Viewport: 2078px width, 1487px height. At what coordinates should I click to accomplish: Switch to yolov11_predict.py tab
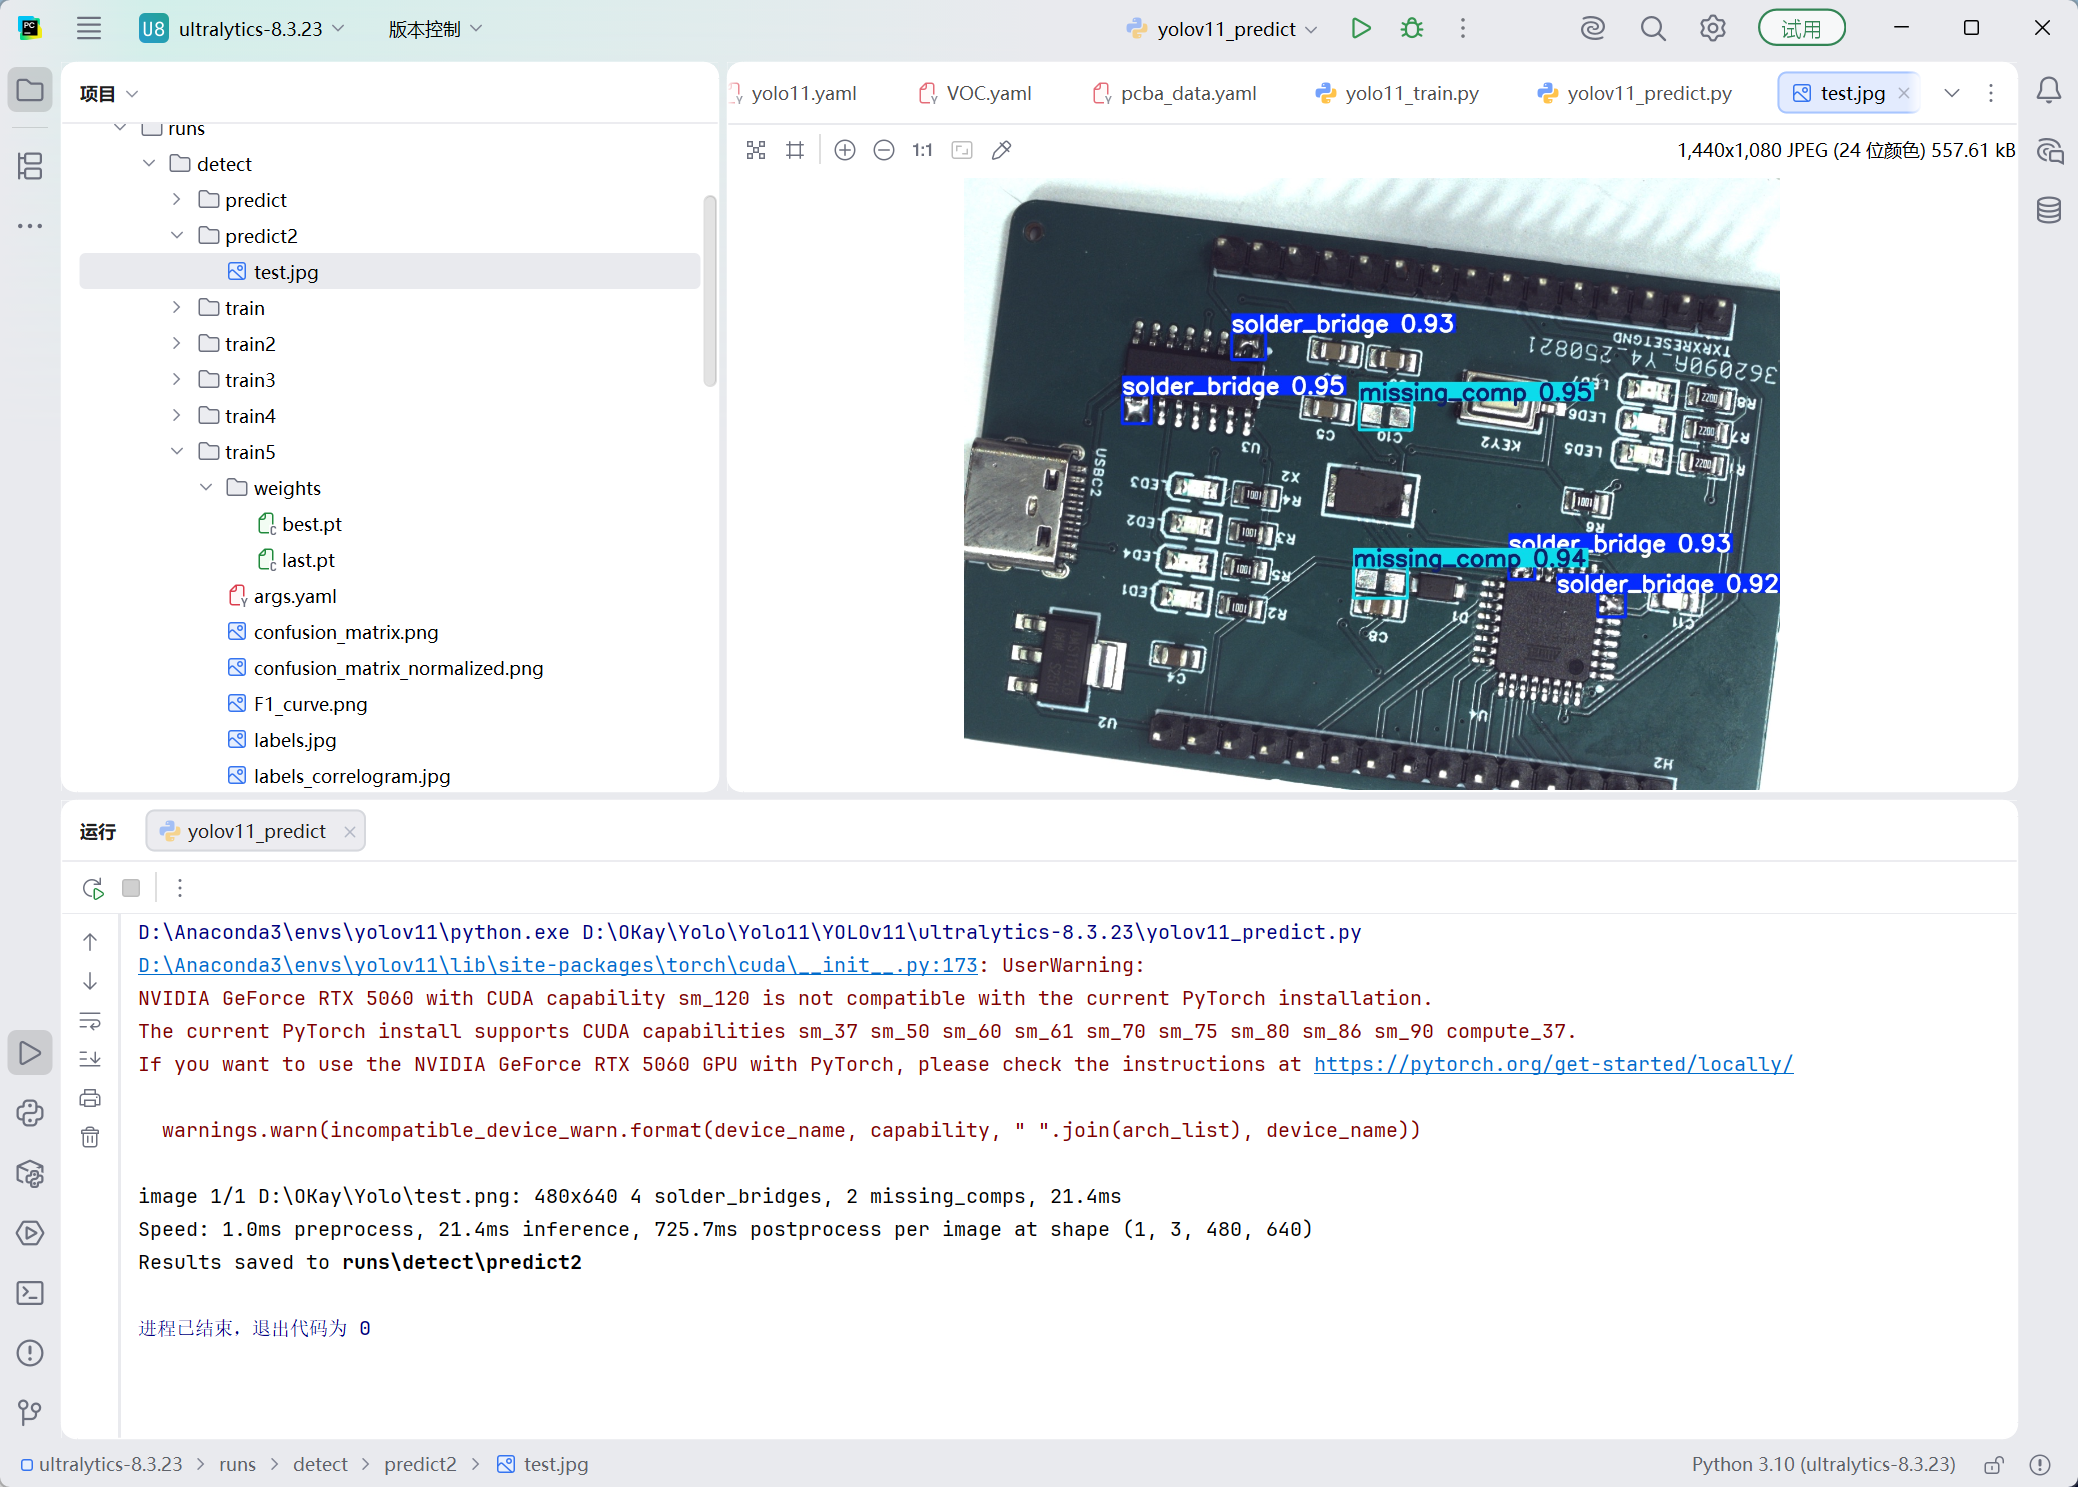[1635, 93]
